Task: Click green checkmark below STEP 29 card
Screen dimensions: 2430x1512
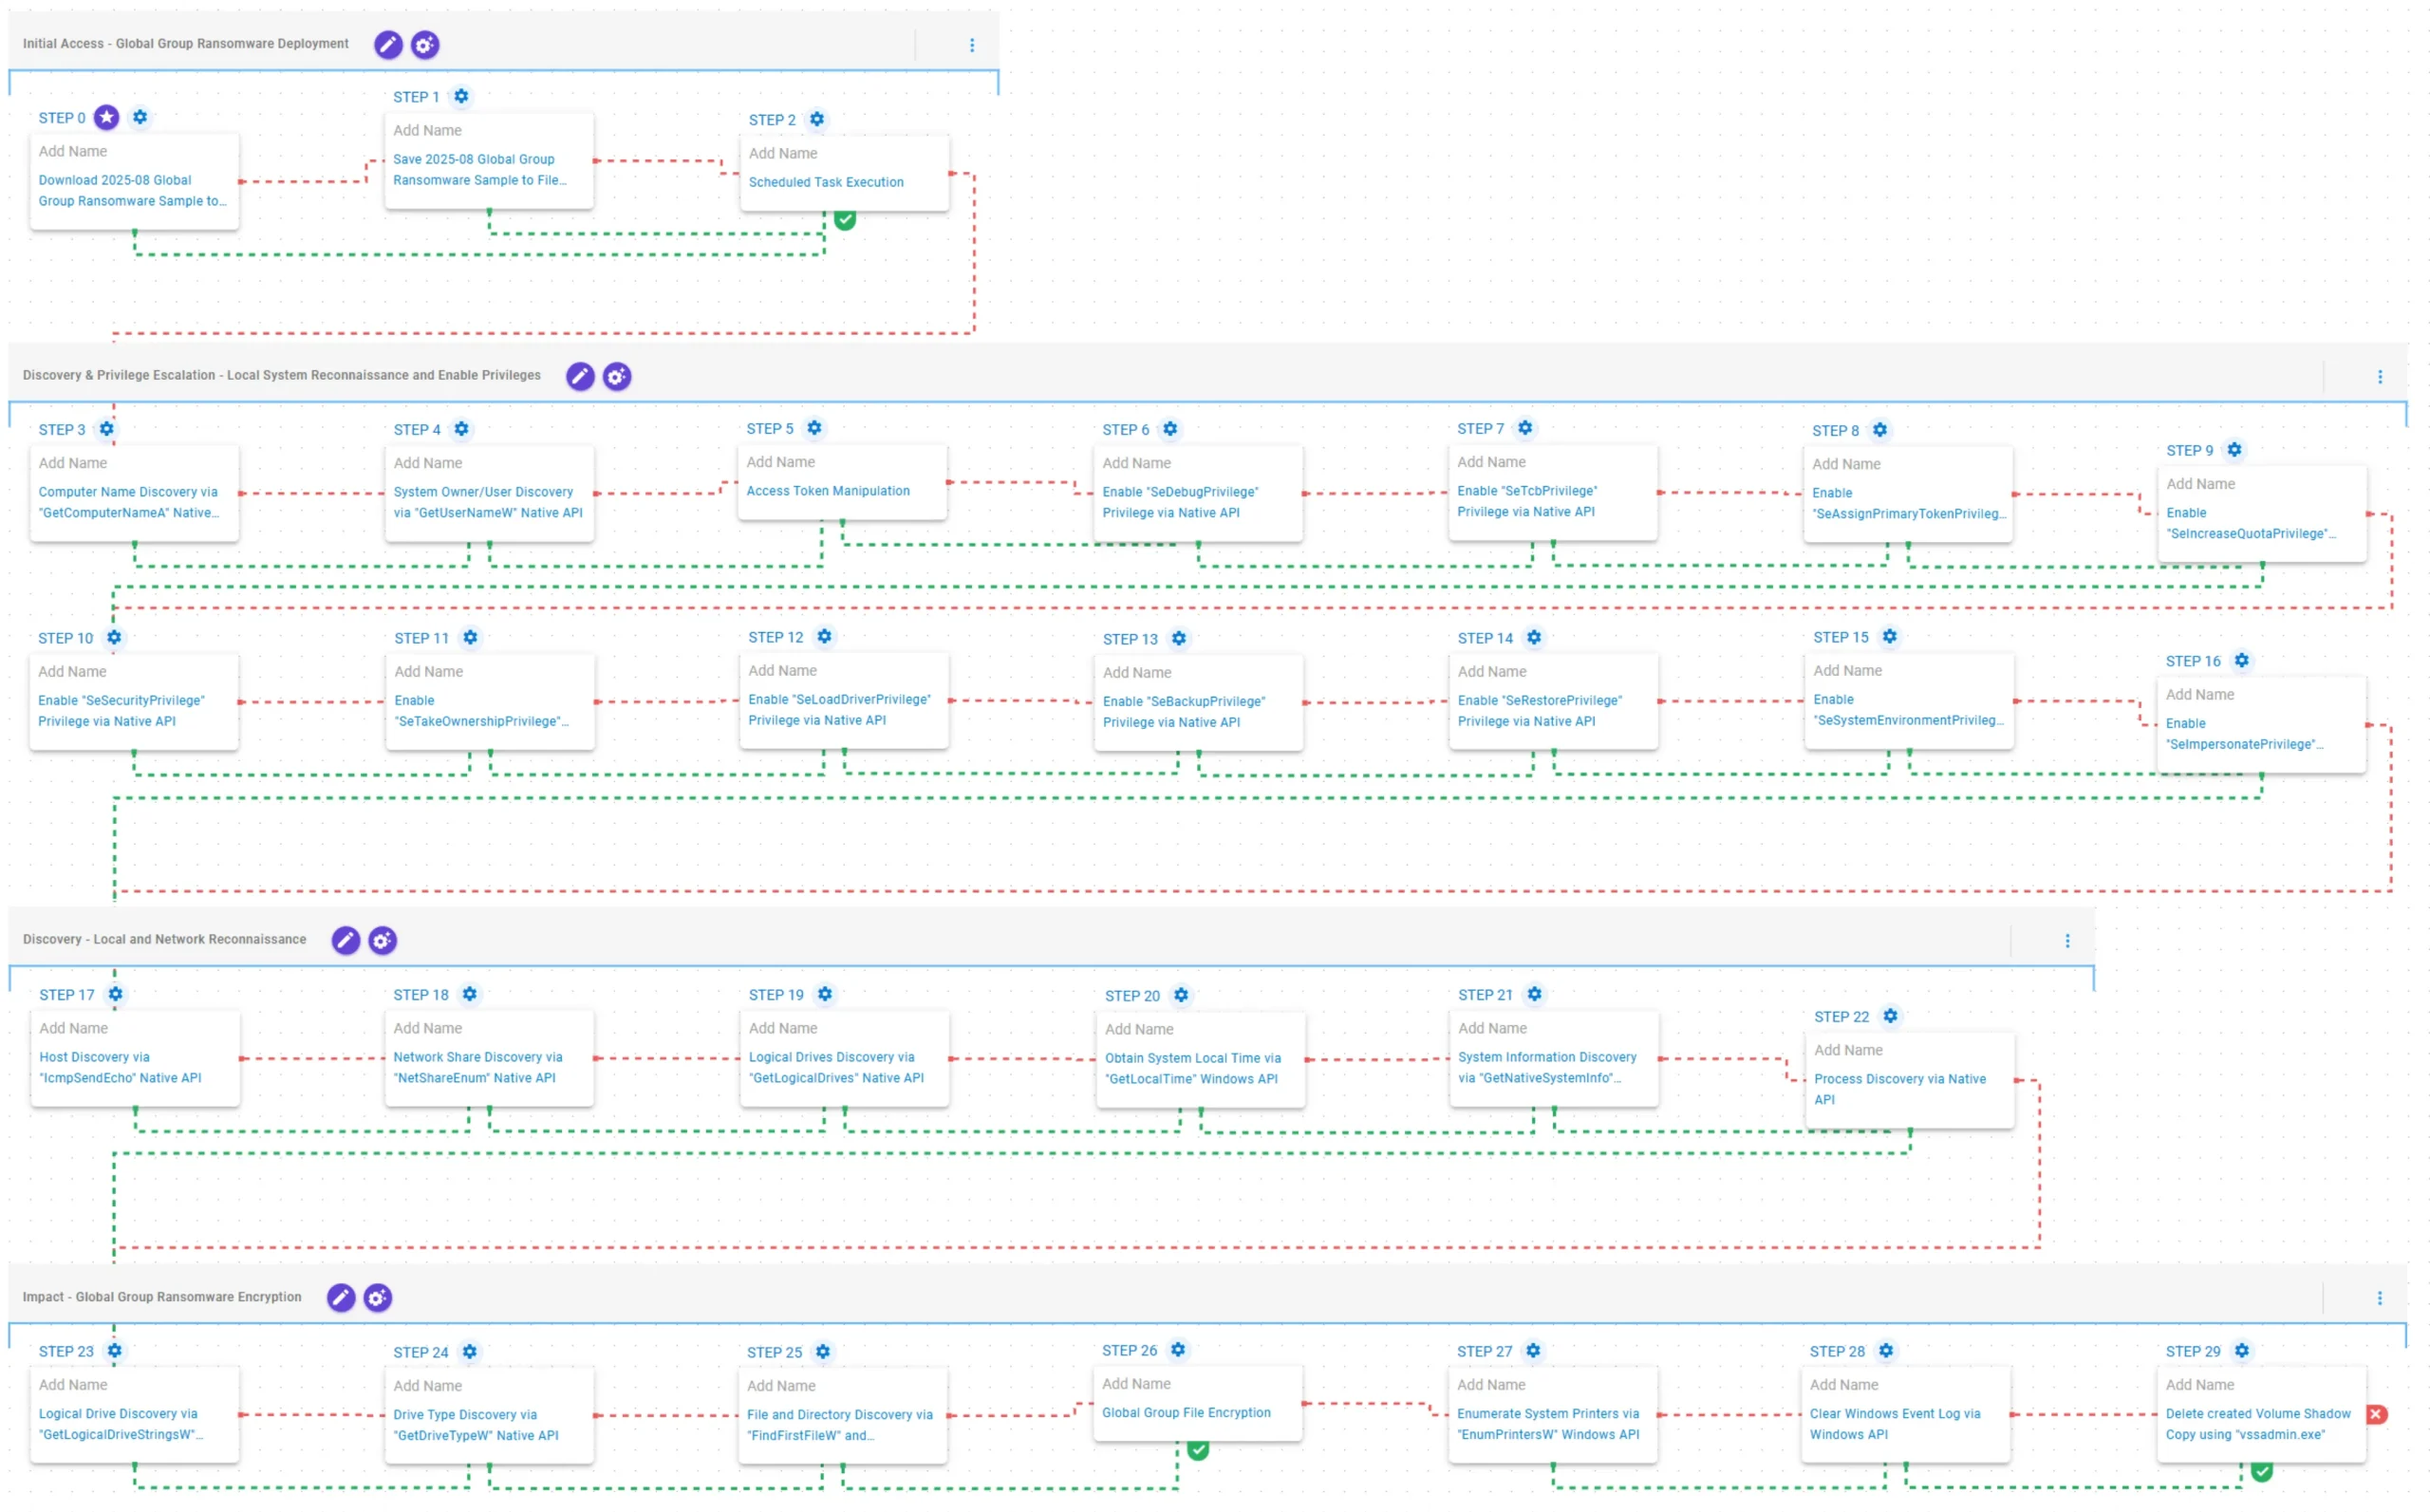Action: [2262, 1471]
